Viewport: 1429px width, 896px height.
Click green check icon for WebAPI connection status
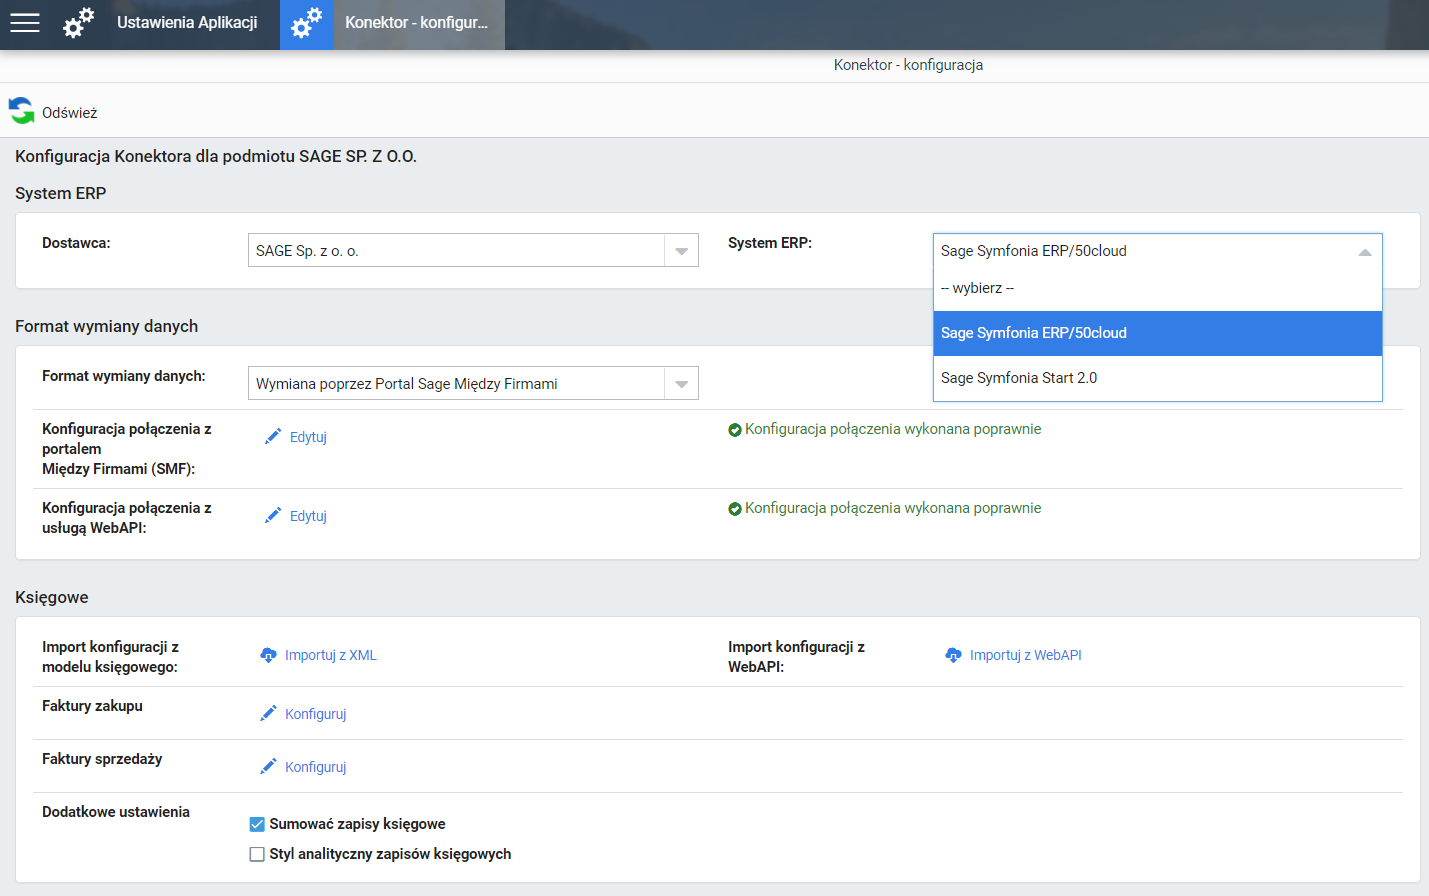pyautogui.click(x=735, y=509)
